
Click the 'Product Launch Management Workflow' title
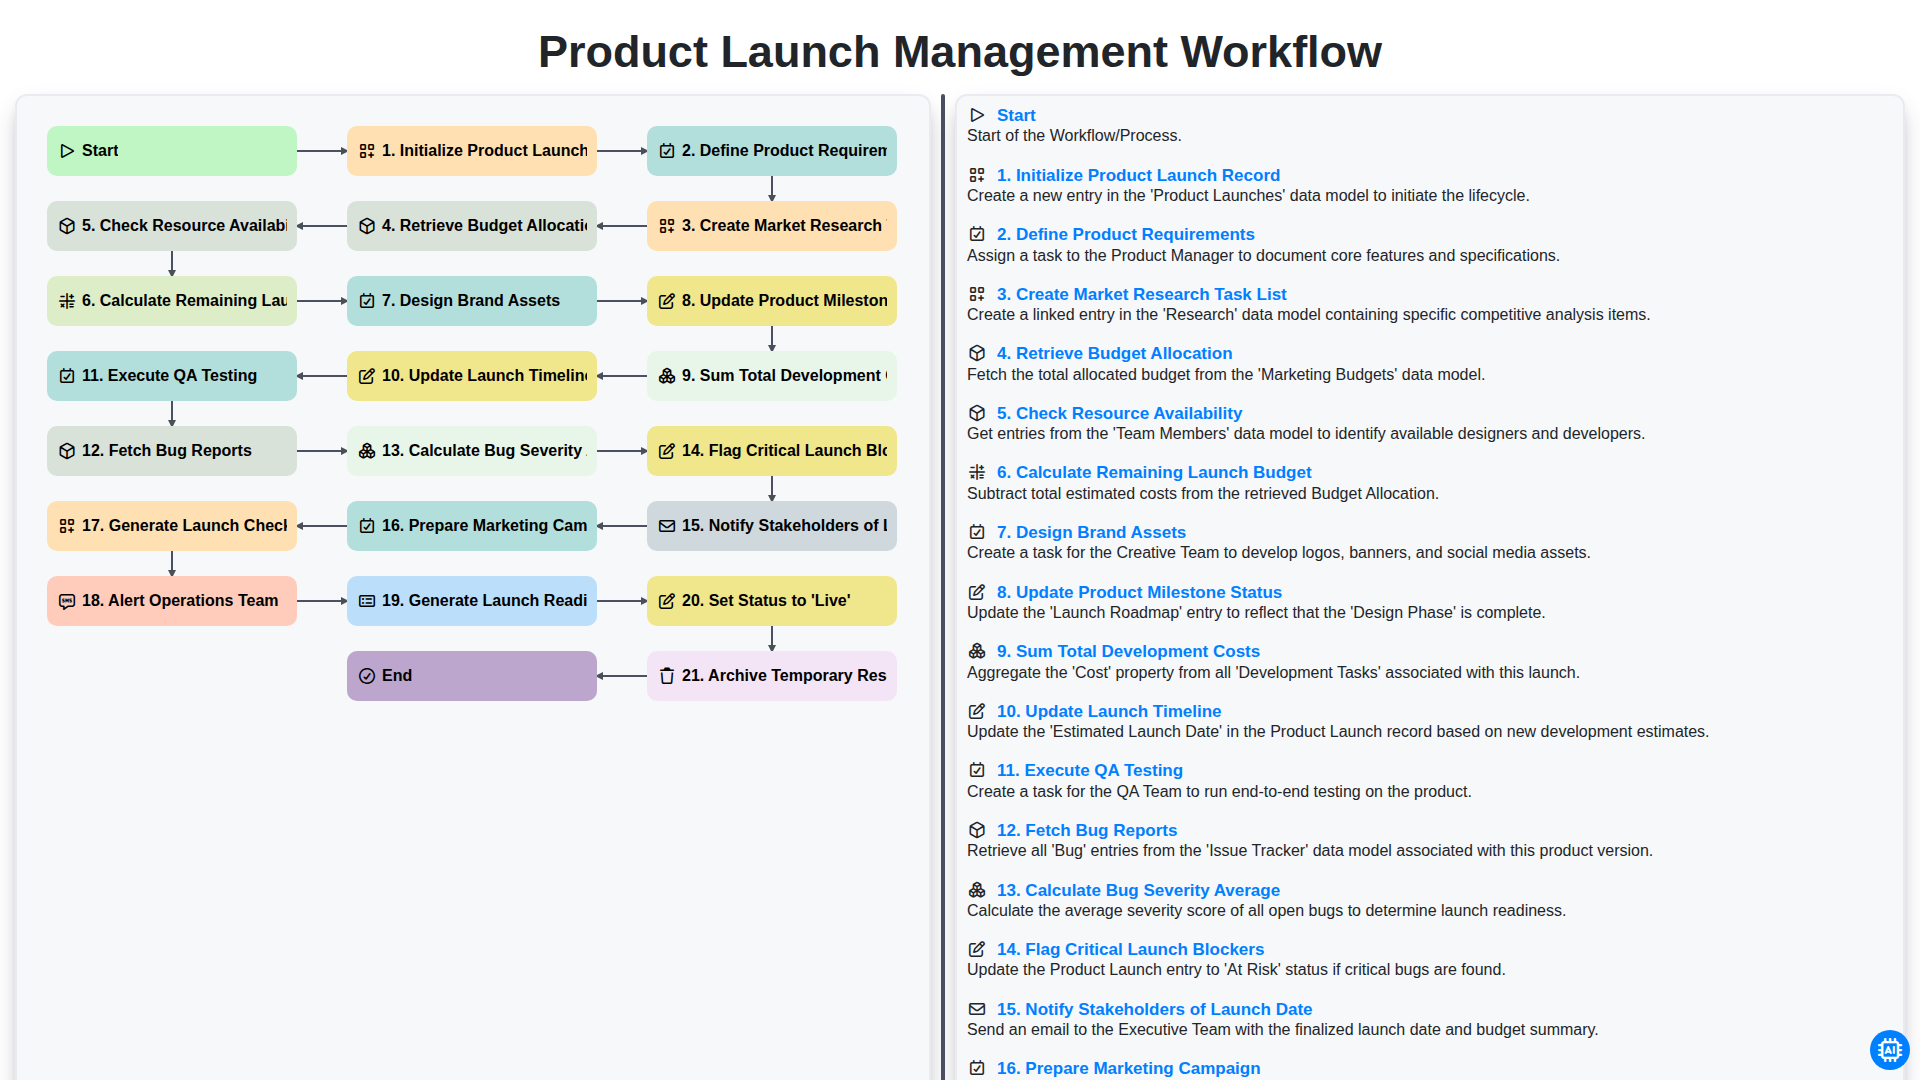coord(960,51)
